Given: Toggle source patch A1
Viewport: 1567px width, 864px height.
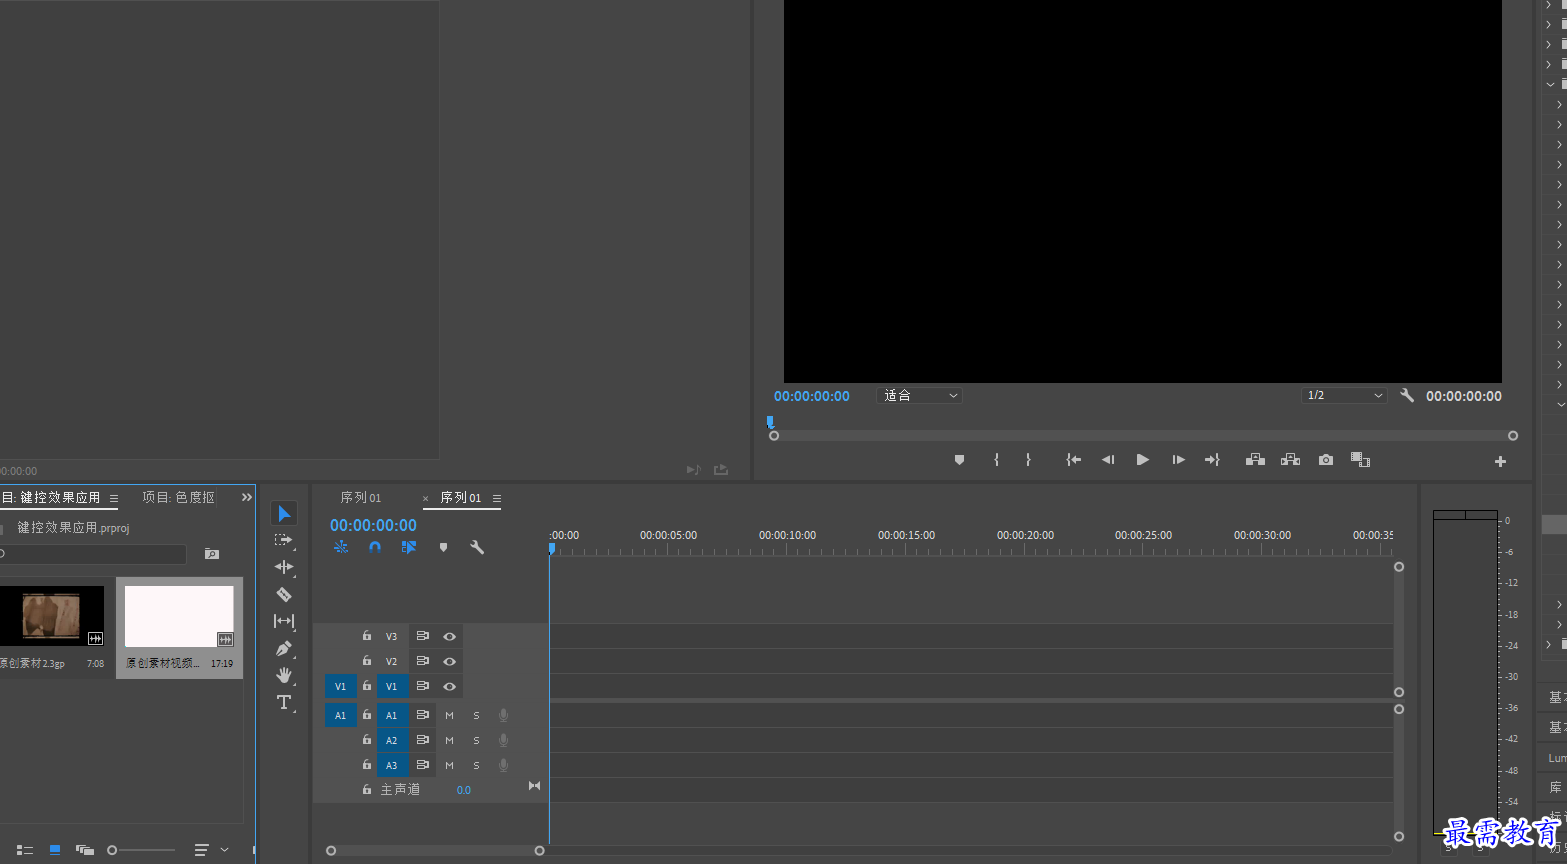Looking at the screenshot, I should 340,715.
